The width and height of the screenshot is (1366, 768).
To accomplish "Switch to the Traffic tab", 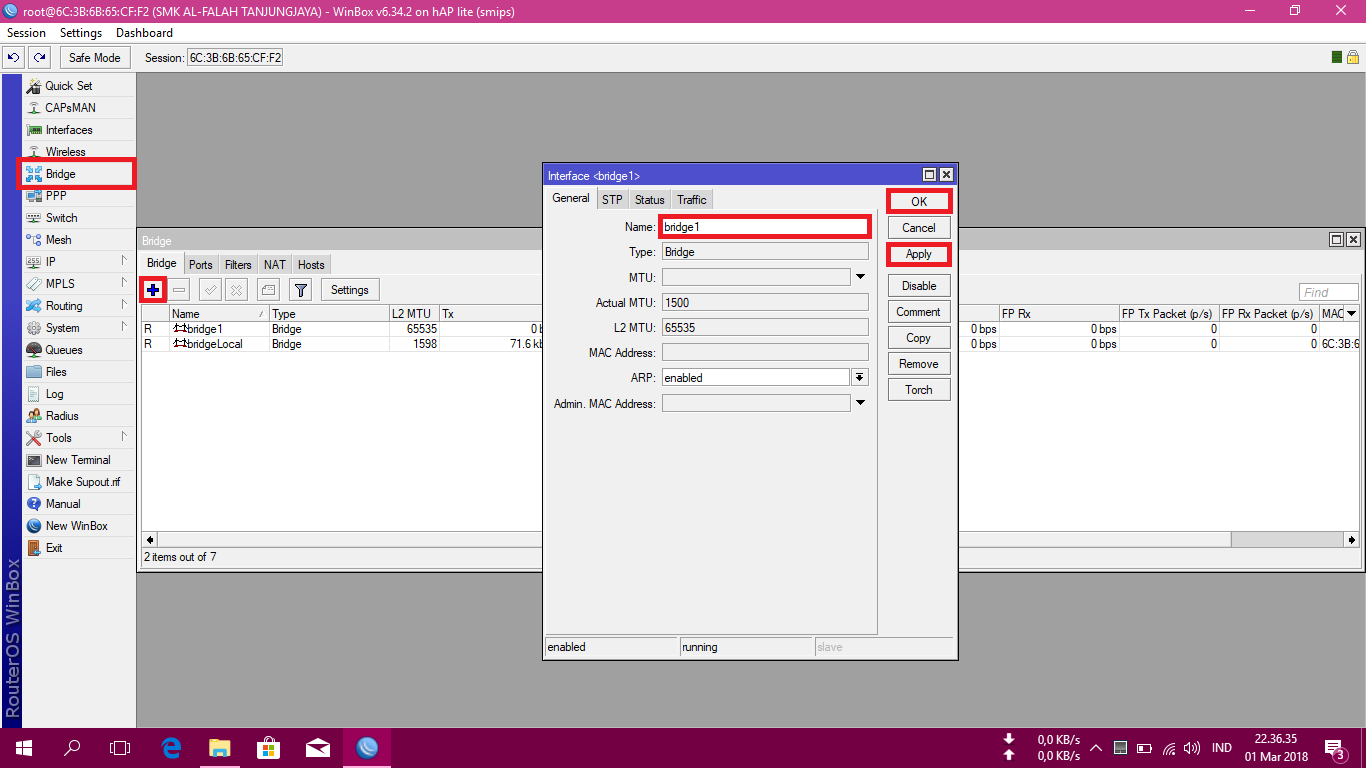I will pyautogui.click(x=692, y=200).
